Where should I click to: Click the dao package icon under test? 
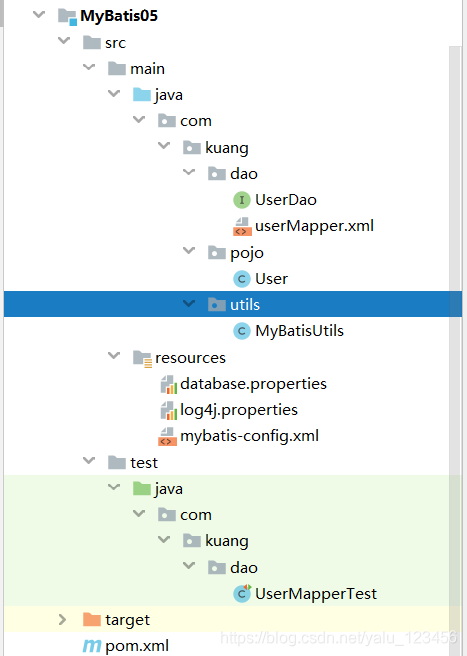pos(217,568)
